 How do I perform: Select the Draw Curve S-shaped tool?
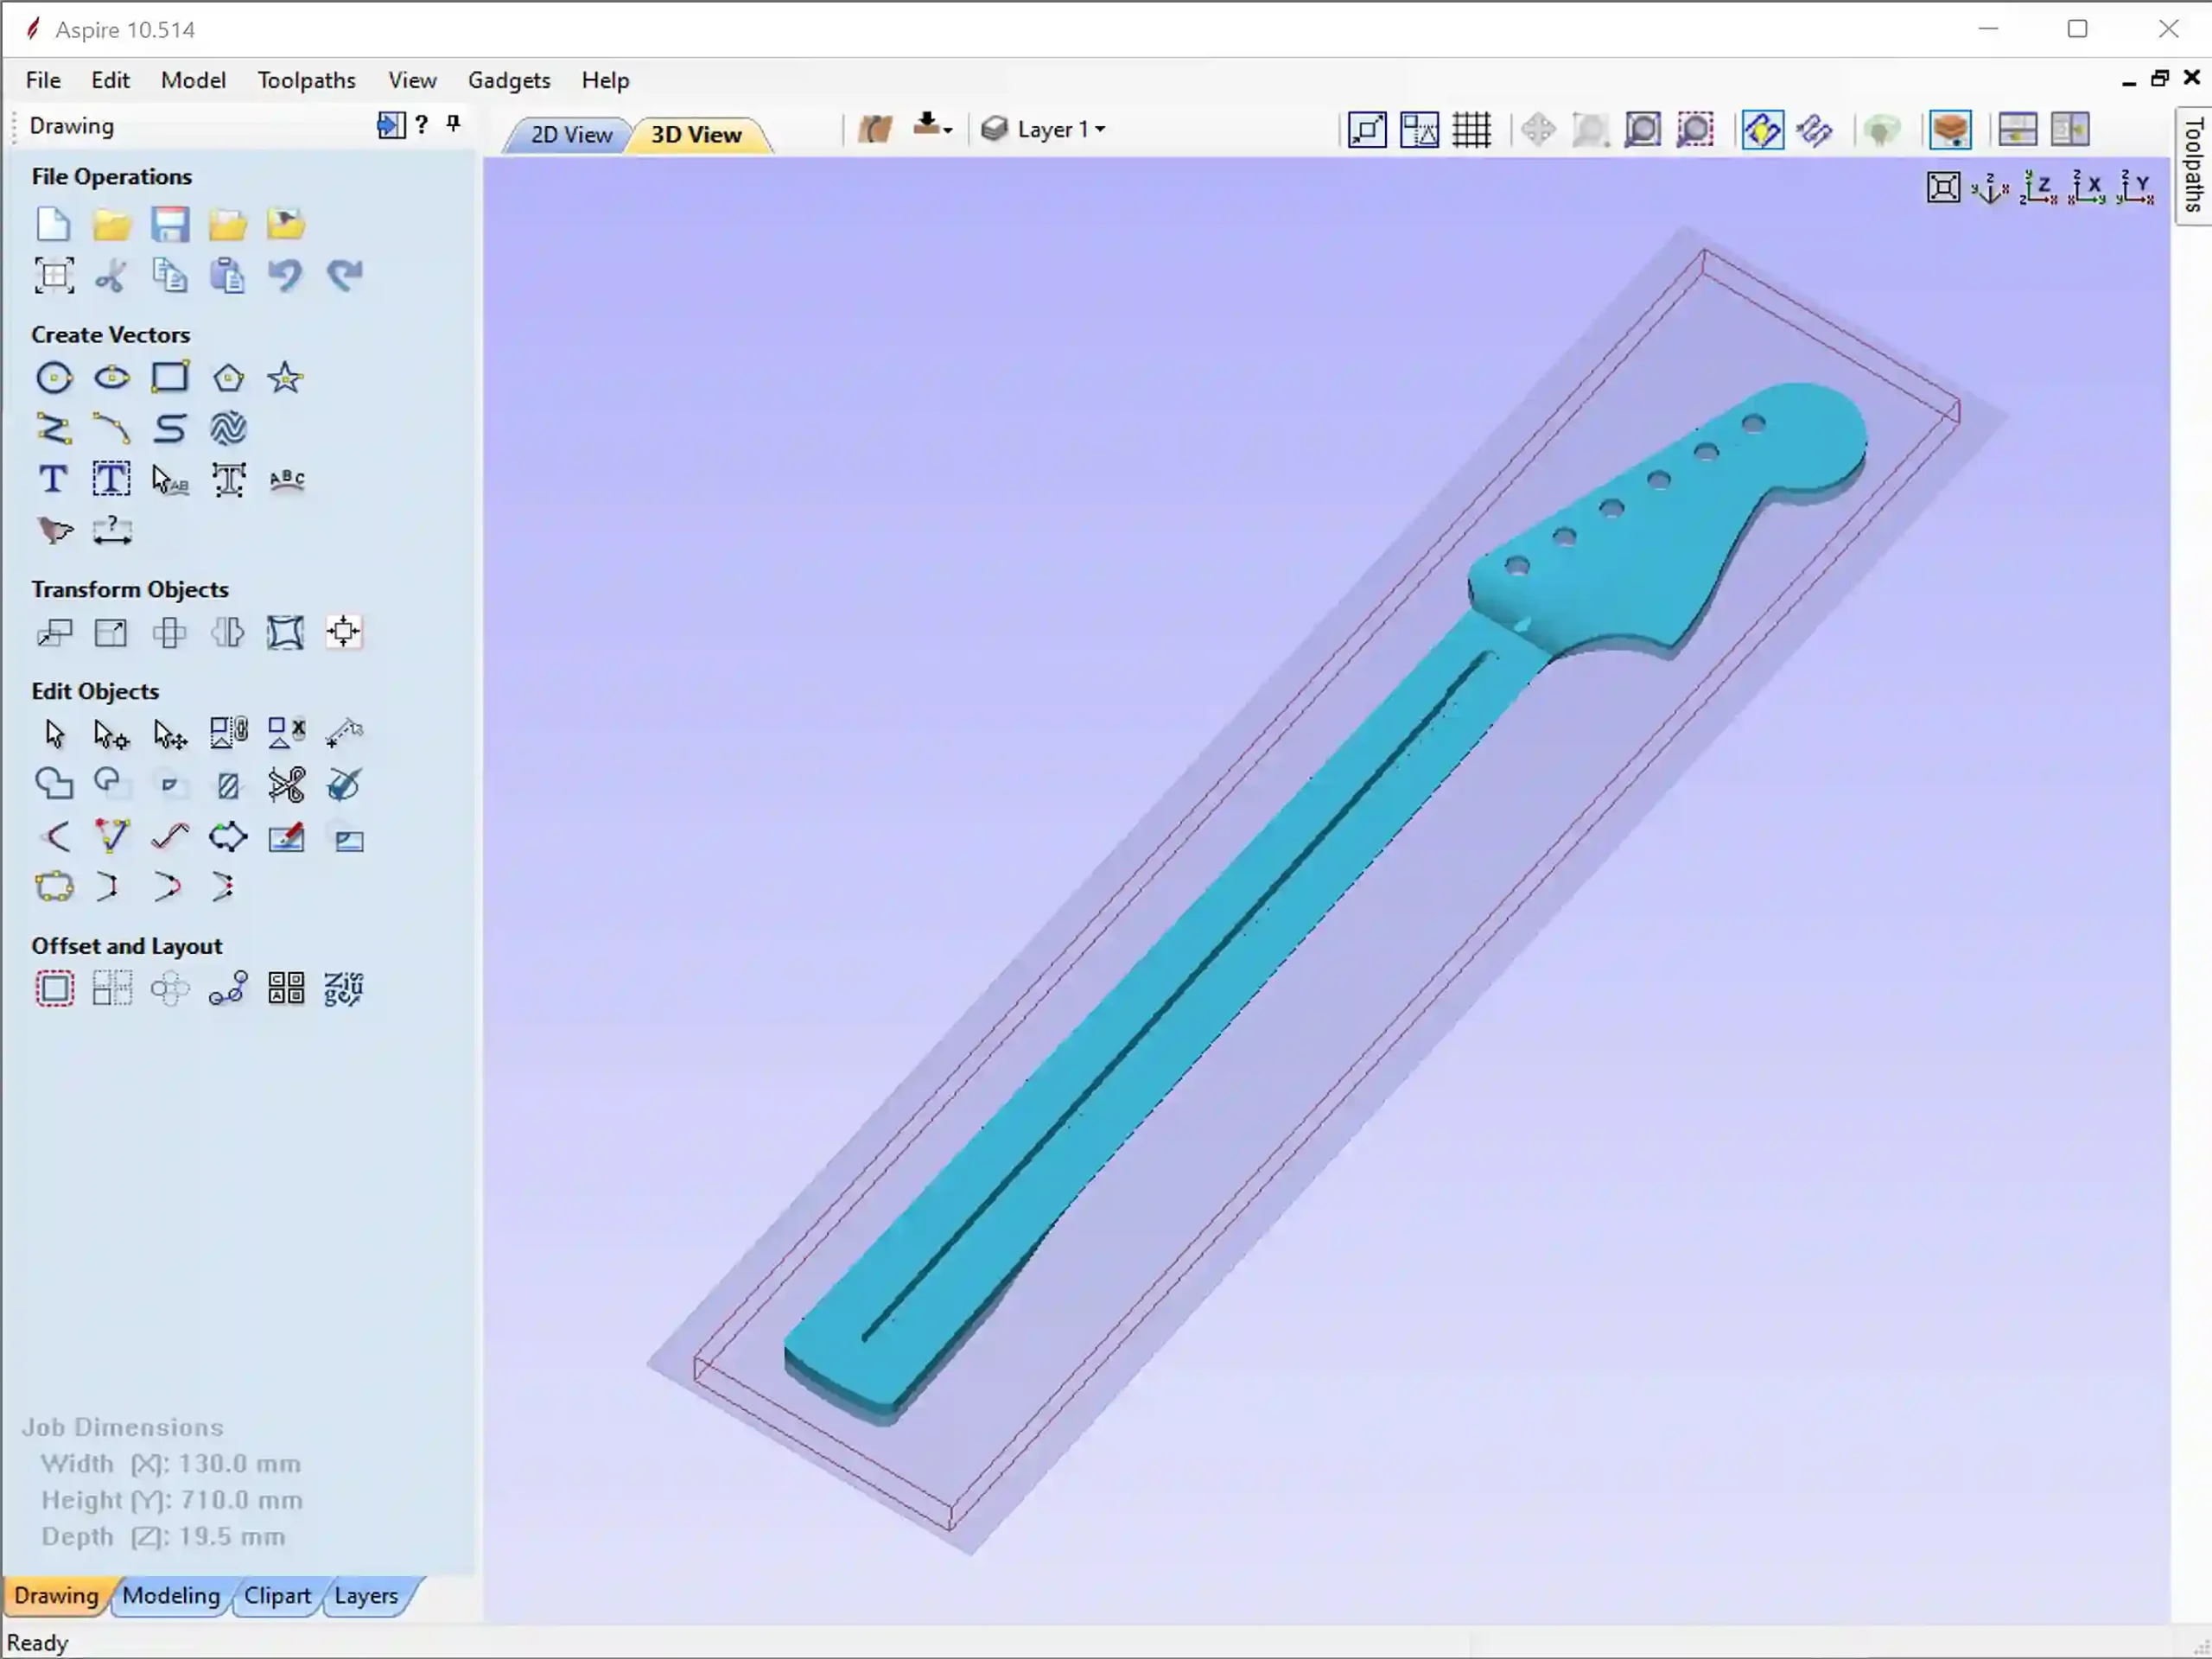(170, 429)
